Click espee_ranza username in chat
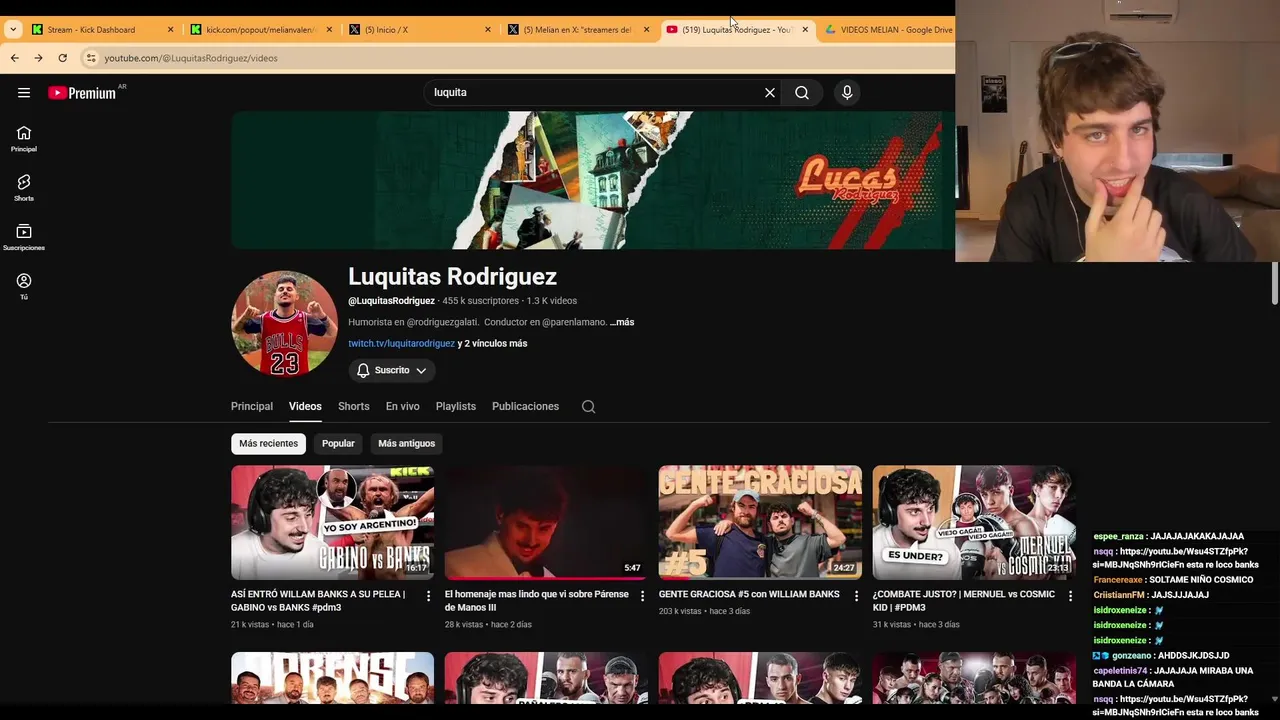The image size is (1280, 720). tap(1118, 536)
